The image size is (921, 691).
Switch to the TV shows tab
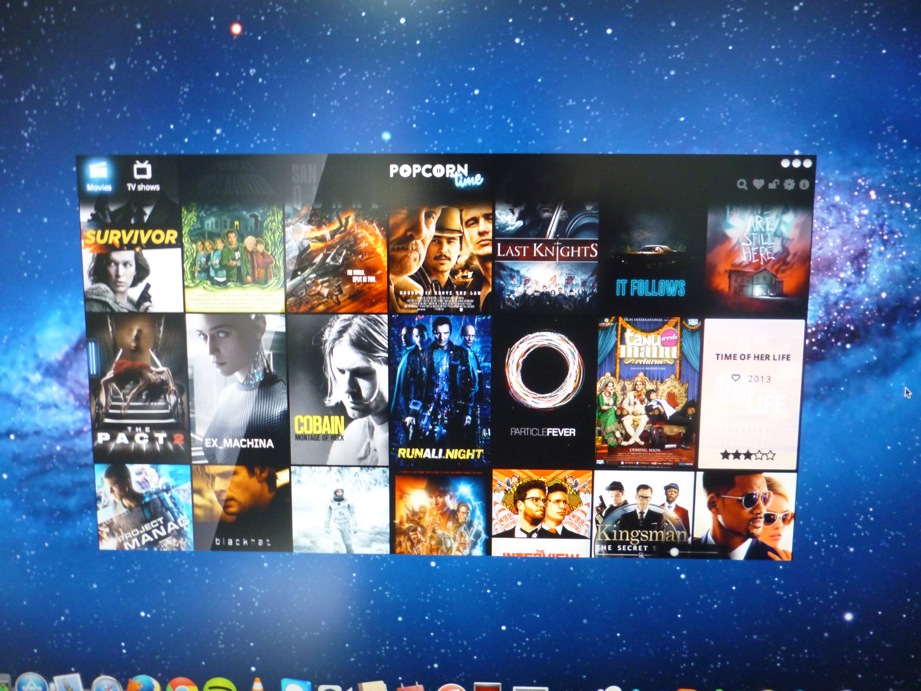point(143,176)
